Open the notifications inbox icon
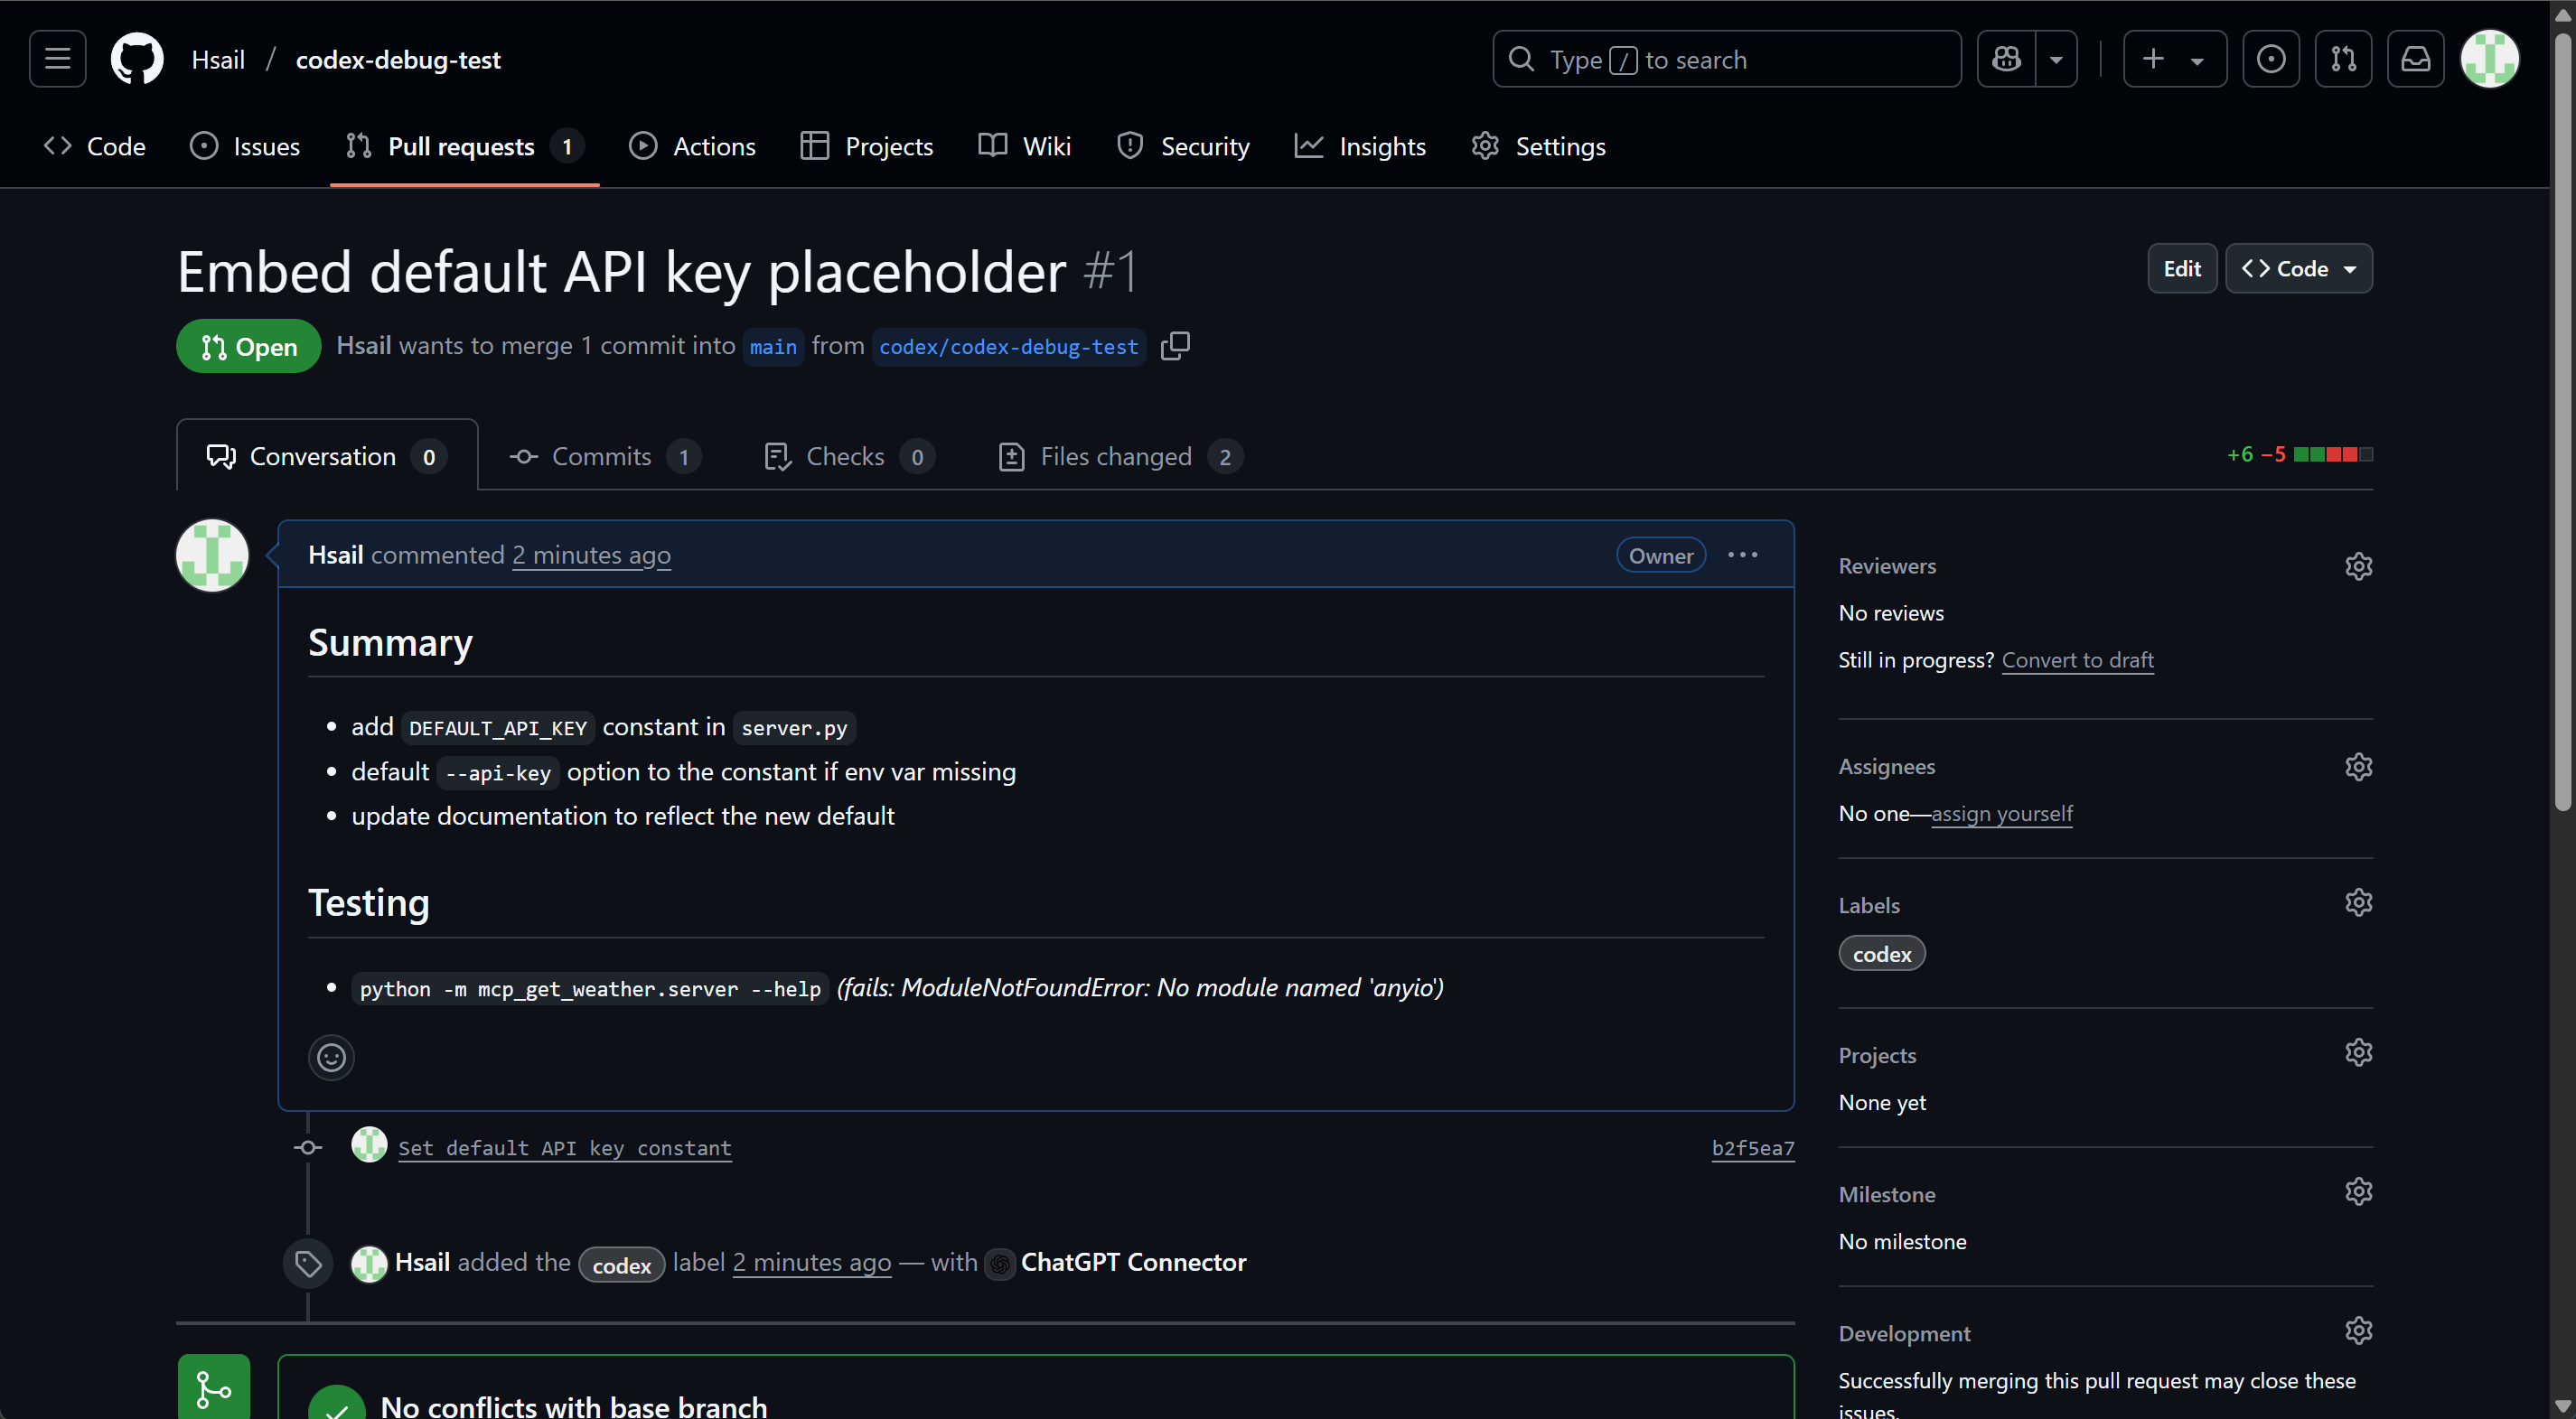Image resolution: width=2576 pixels, height=1419 pixels. click(2415, 59)
